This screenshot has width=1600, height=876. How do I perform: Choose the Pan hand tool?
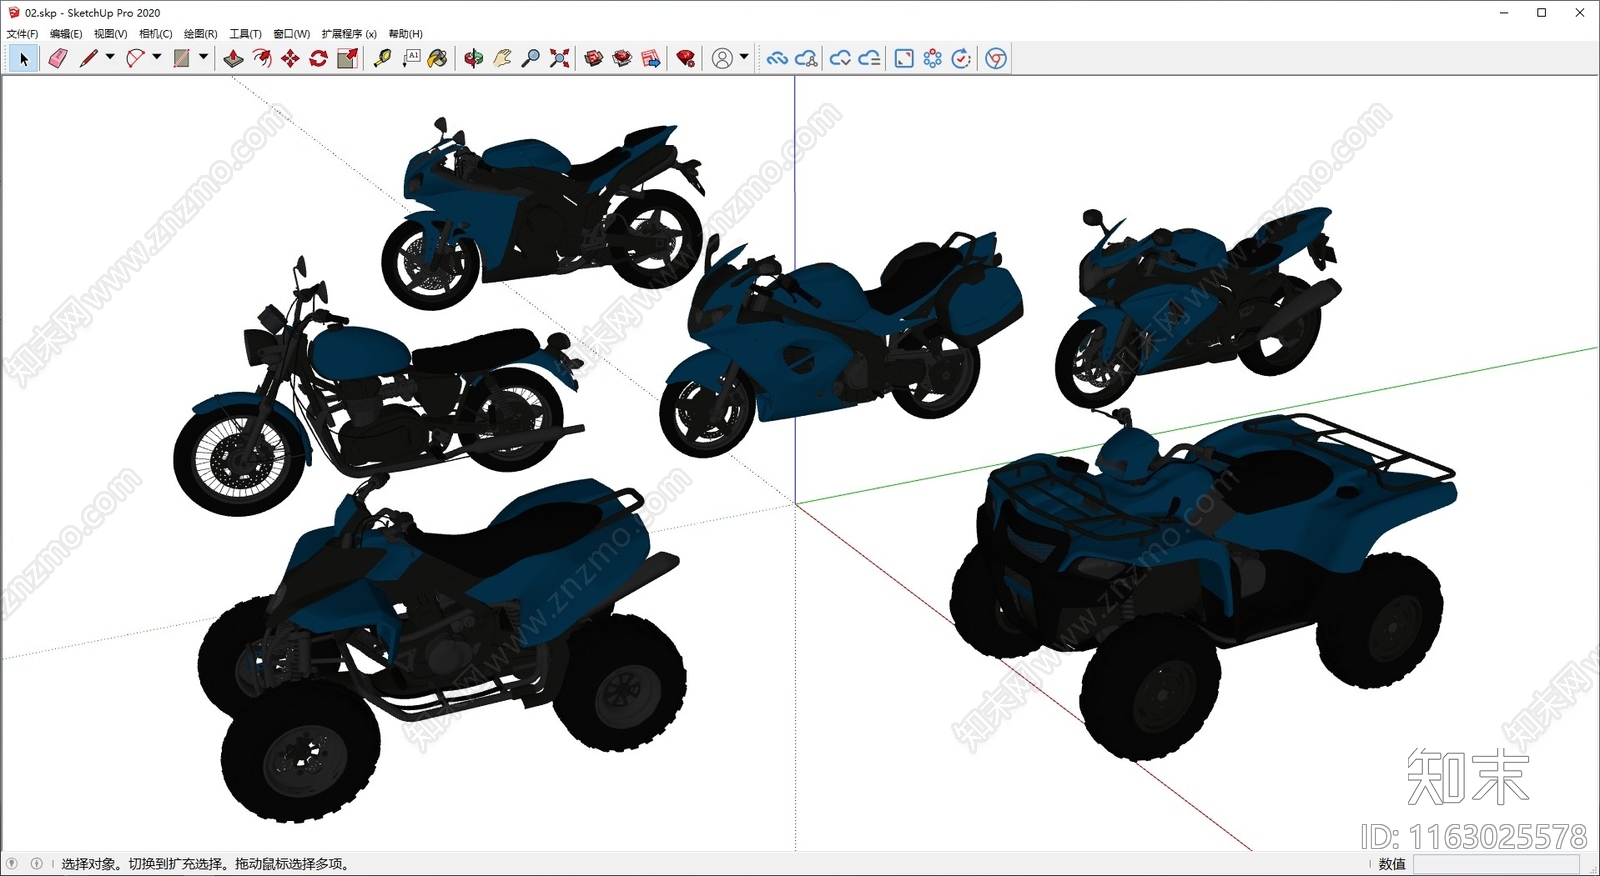click(x=502, y=59)
